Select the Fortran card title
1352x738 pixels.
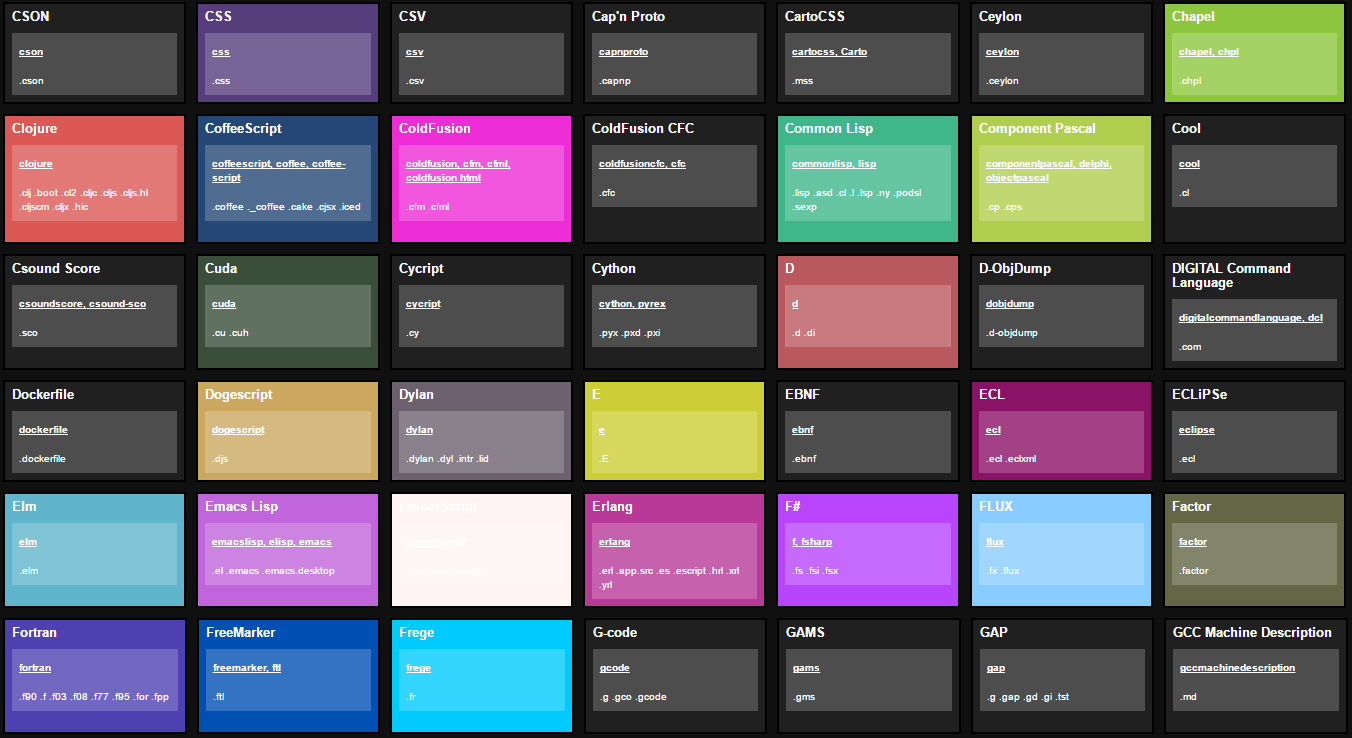34,633
